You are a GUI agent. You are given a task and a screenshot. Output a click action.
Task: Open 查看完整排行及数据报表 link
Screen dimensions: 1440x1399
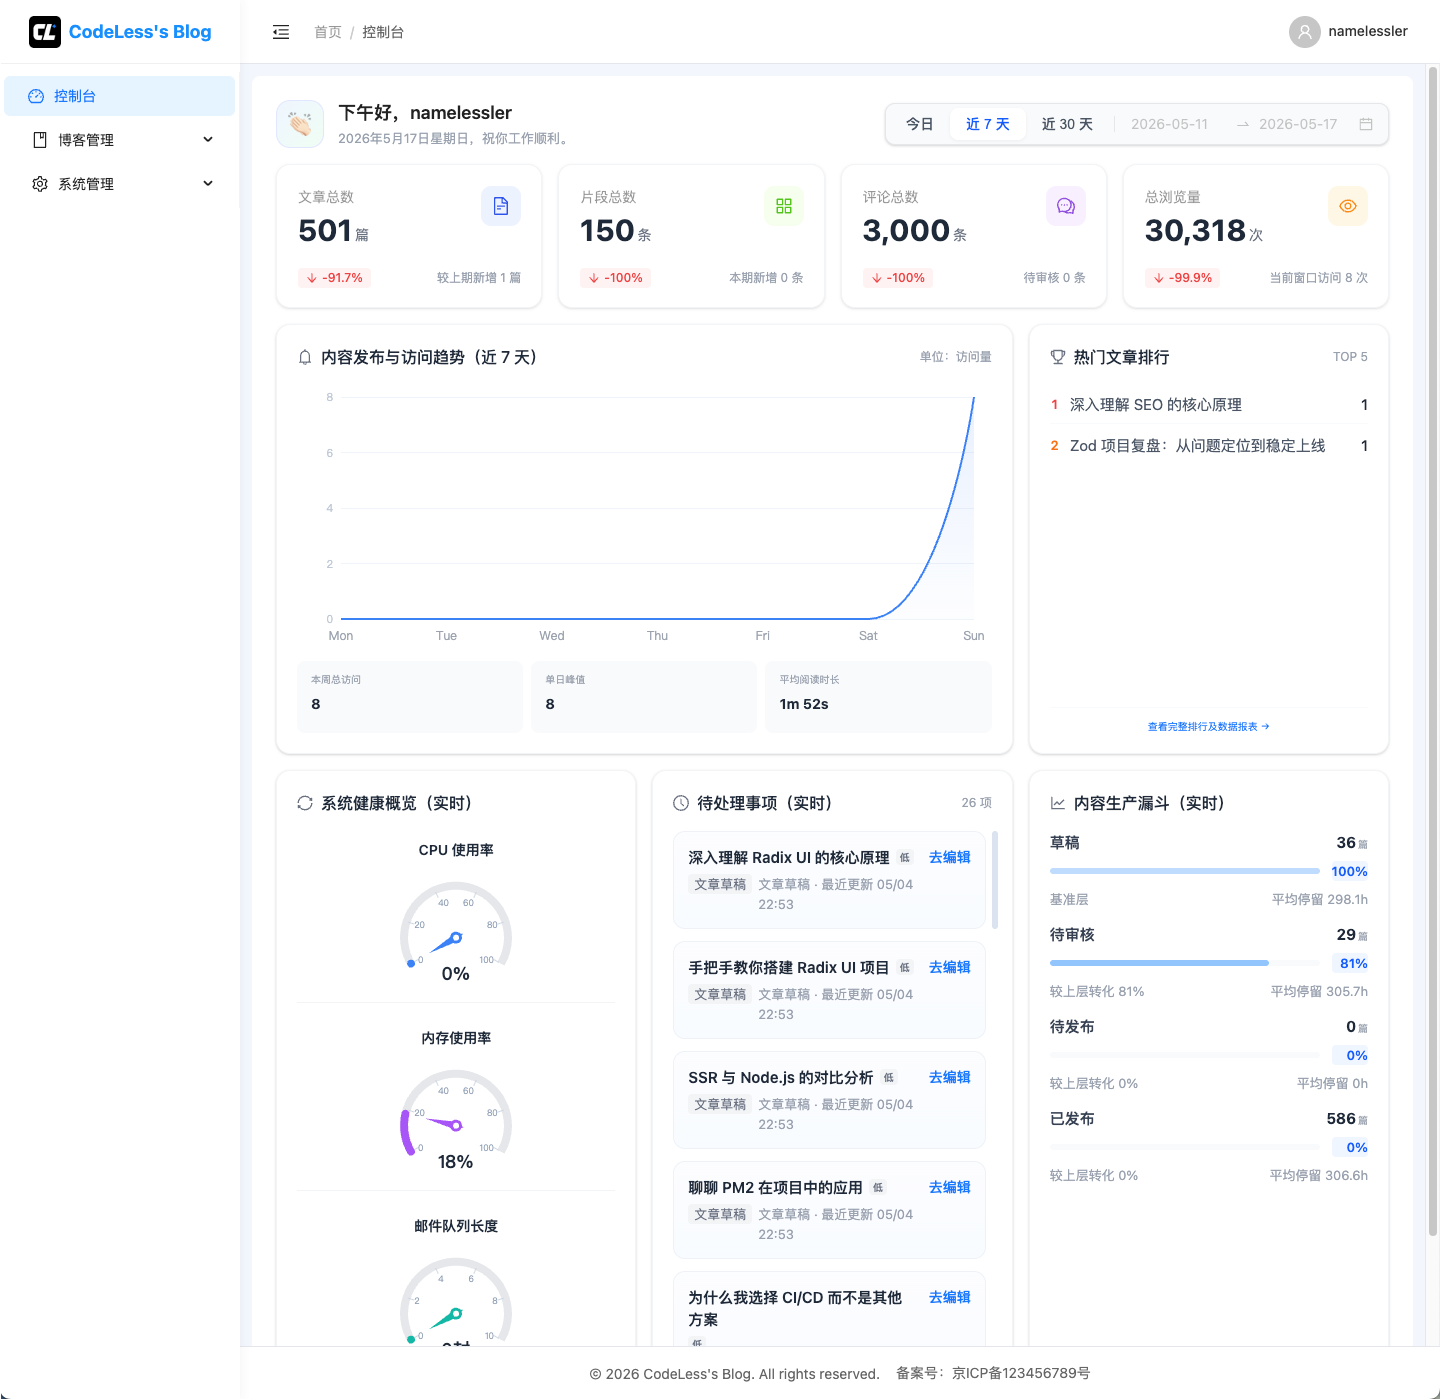coord(1209,727)
